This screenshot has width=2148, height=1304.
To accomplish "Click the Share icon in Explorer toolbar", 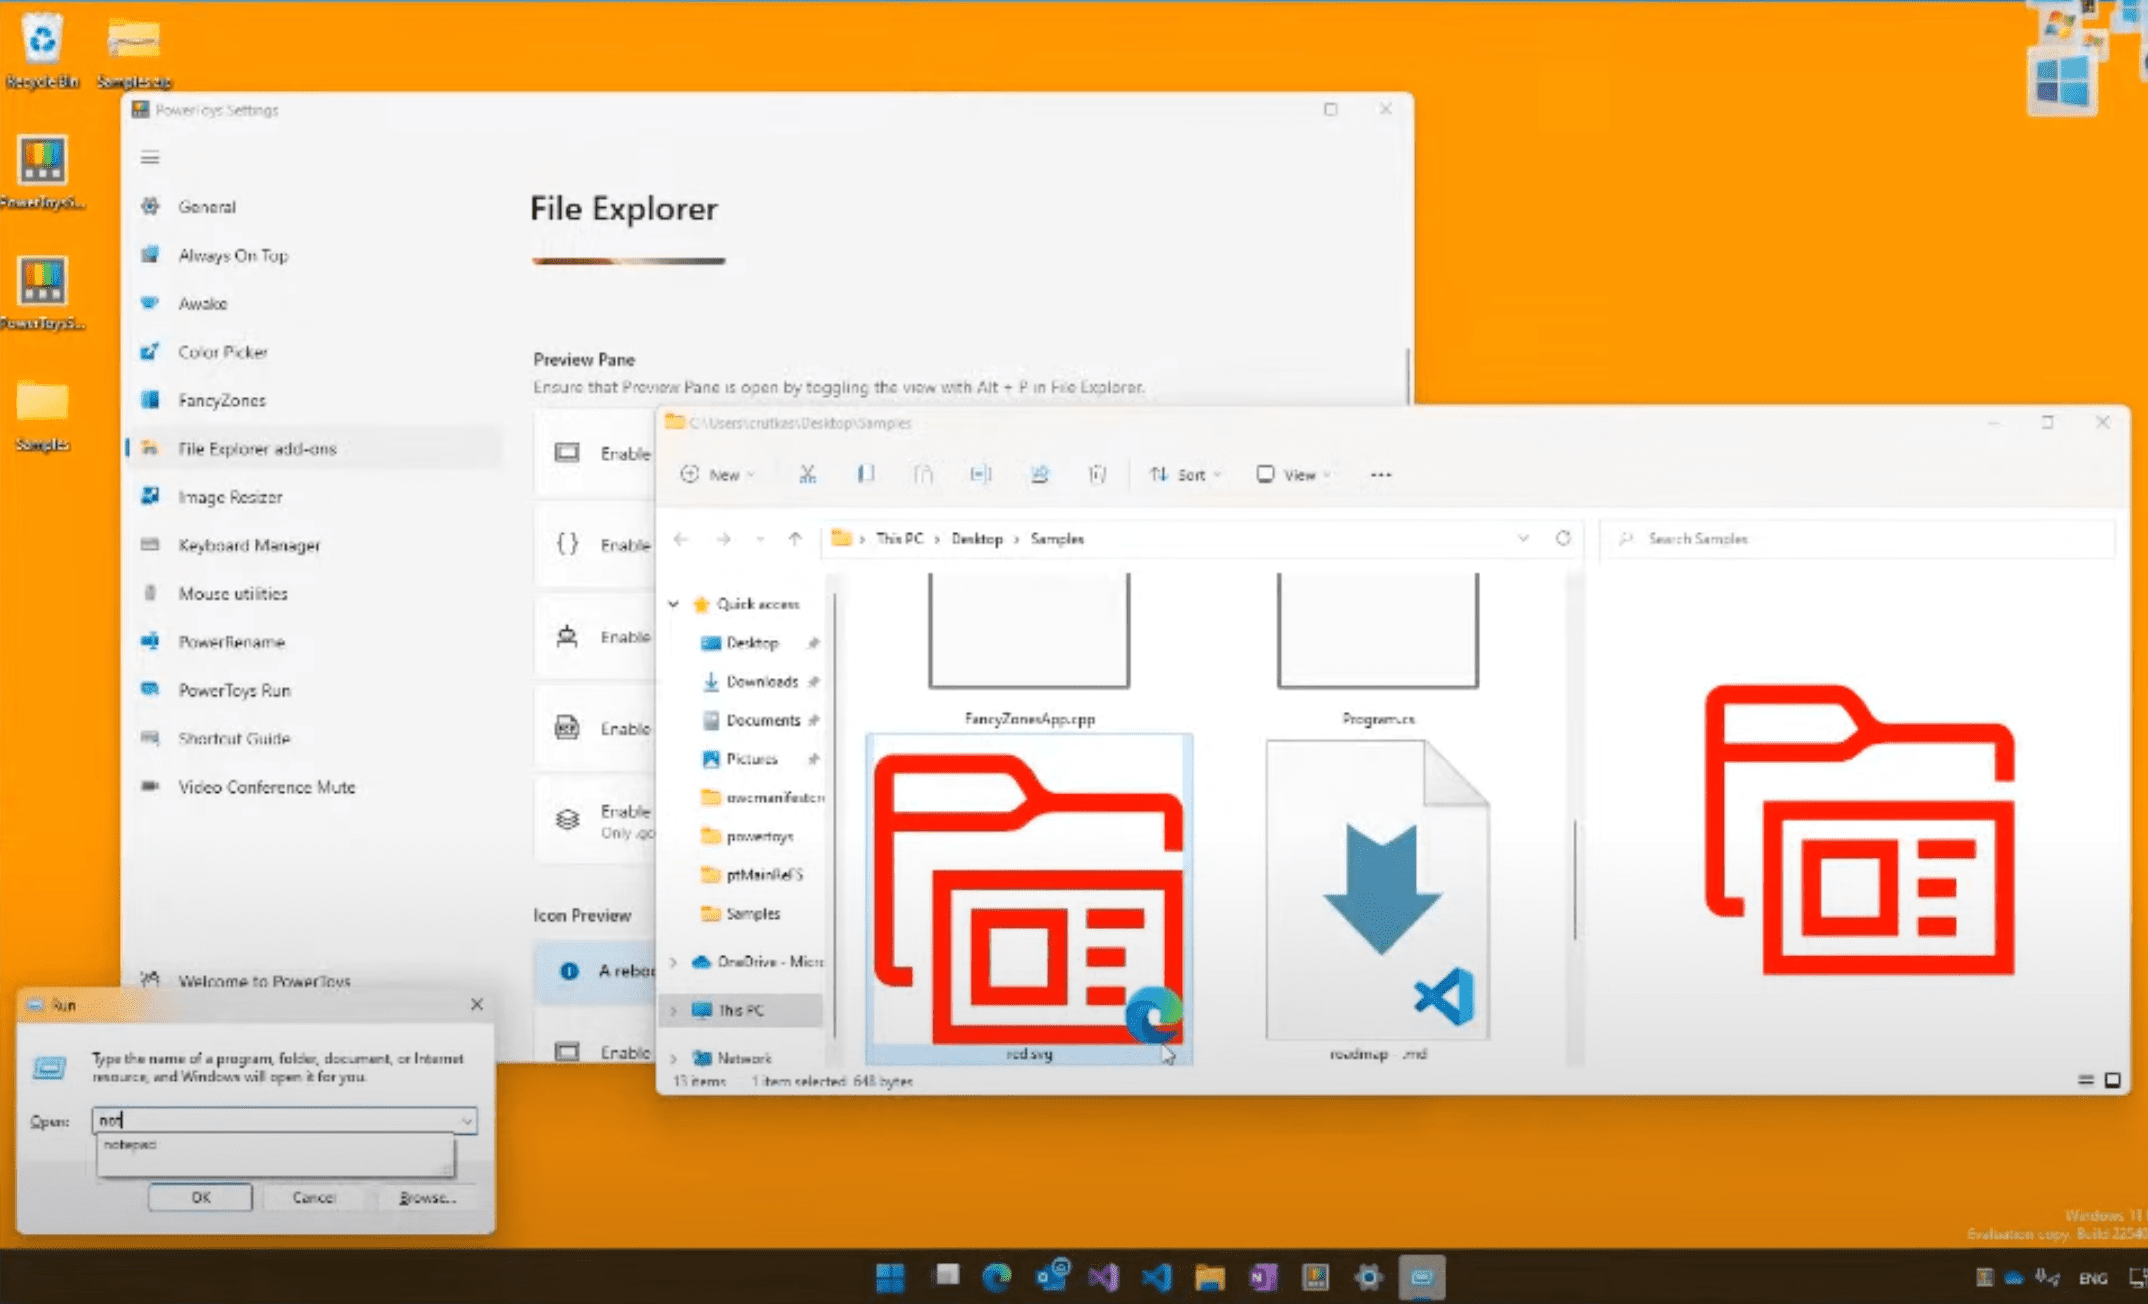I will pyautogui.click(x=1040, y=474).
